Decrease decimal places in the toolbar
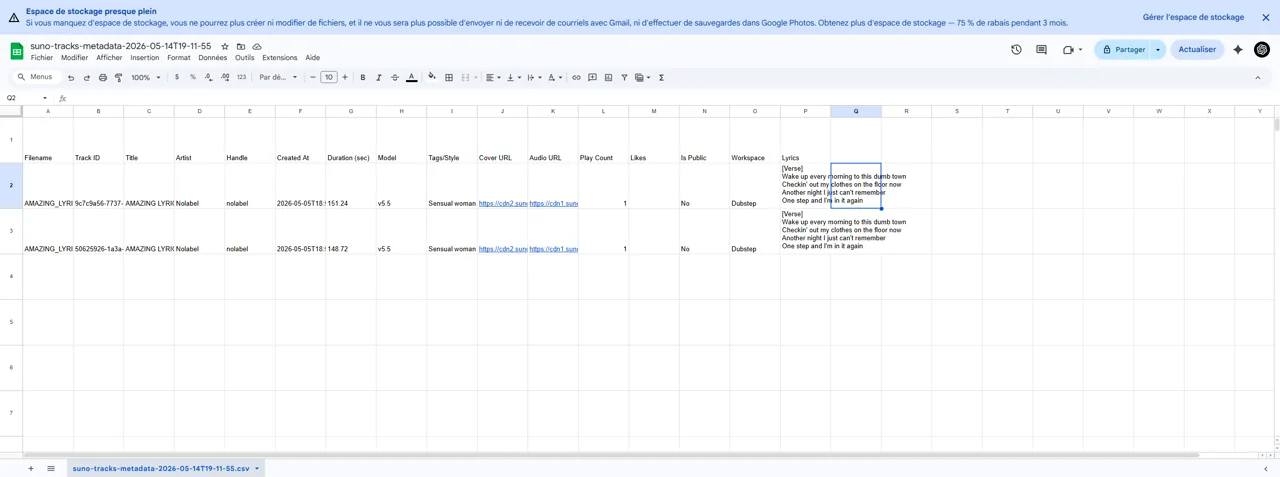This screenshot has height=477, width=1280. click(x=209, y=77)
